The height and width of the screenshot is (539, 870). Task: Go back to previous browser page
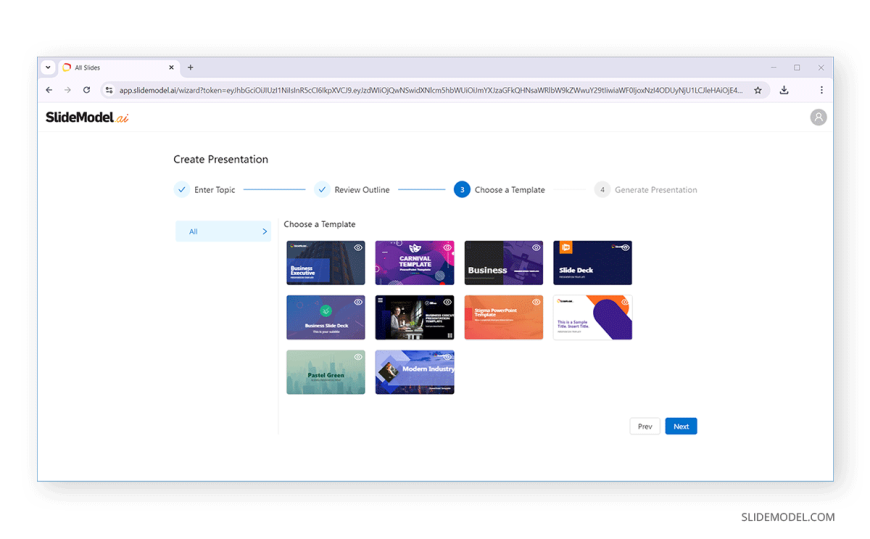click(49, 90)
